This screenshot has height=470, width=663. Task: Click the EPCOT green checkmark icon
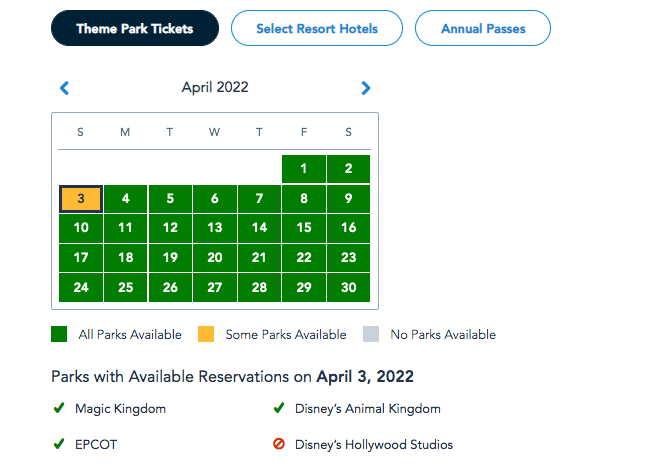coord(59,444)
